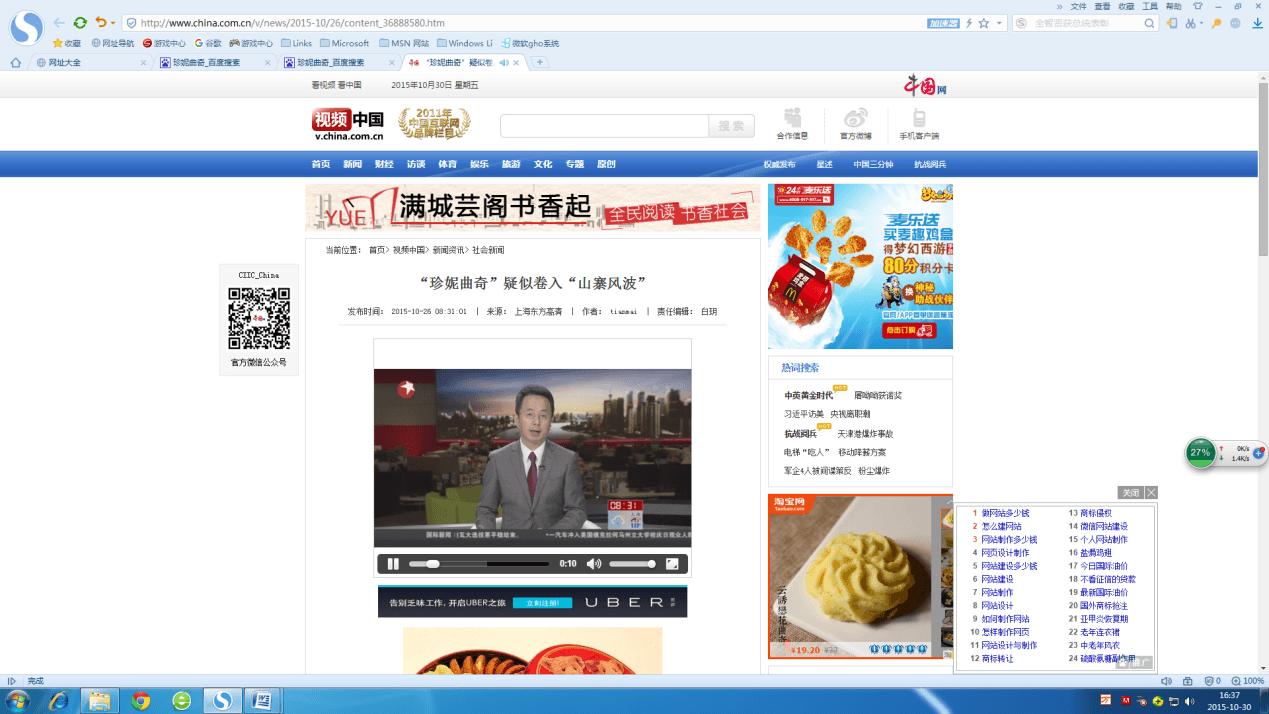Viewport: 1269px width, 714px height.
Task: Click the 搜索 button on the site
Action: pos(731,126)
